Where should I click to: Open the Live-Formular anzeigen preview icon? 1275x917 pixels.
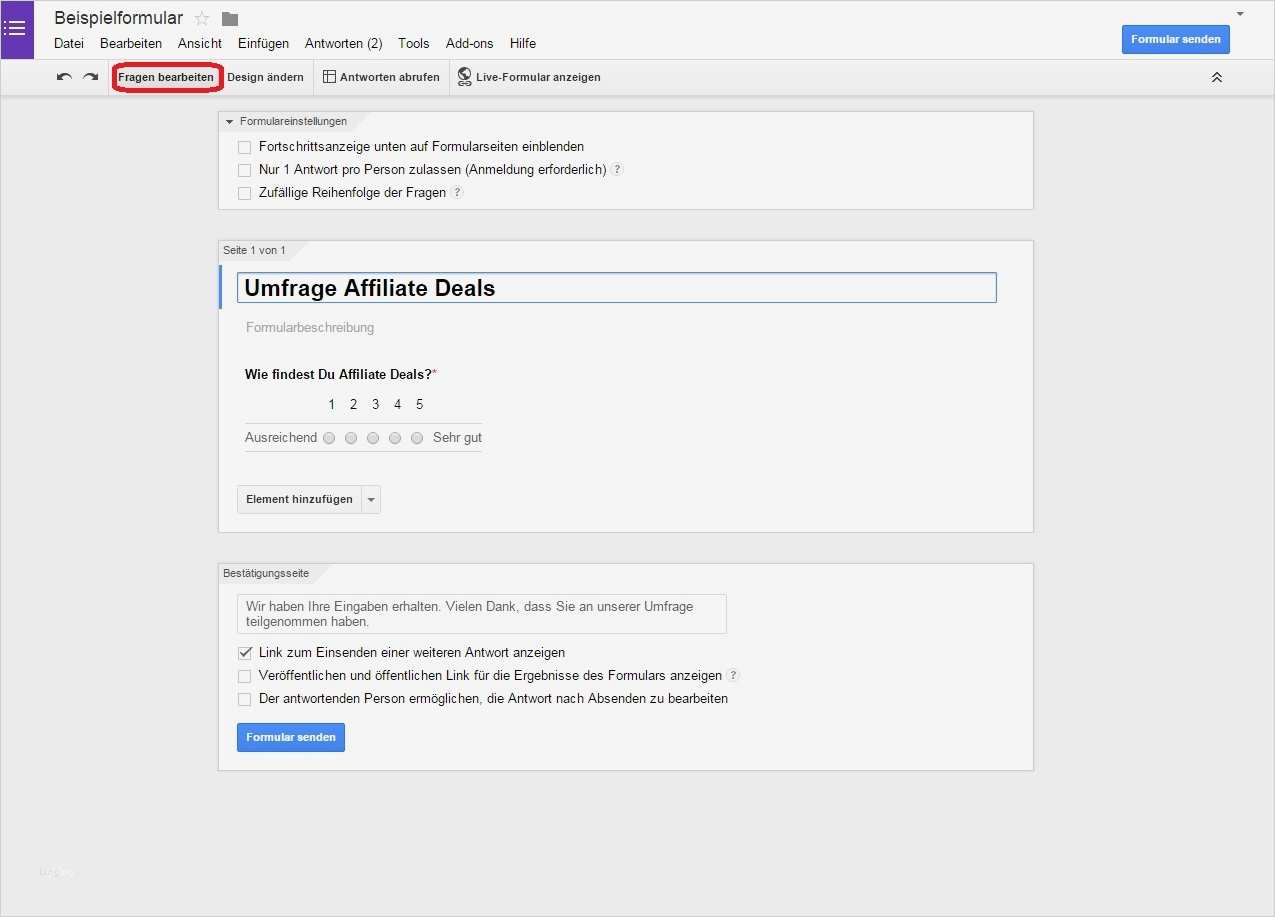coord(463,76)
